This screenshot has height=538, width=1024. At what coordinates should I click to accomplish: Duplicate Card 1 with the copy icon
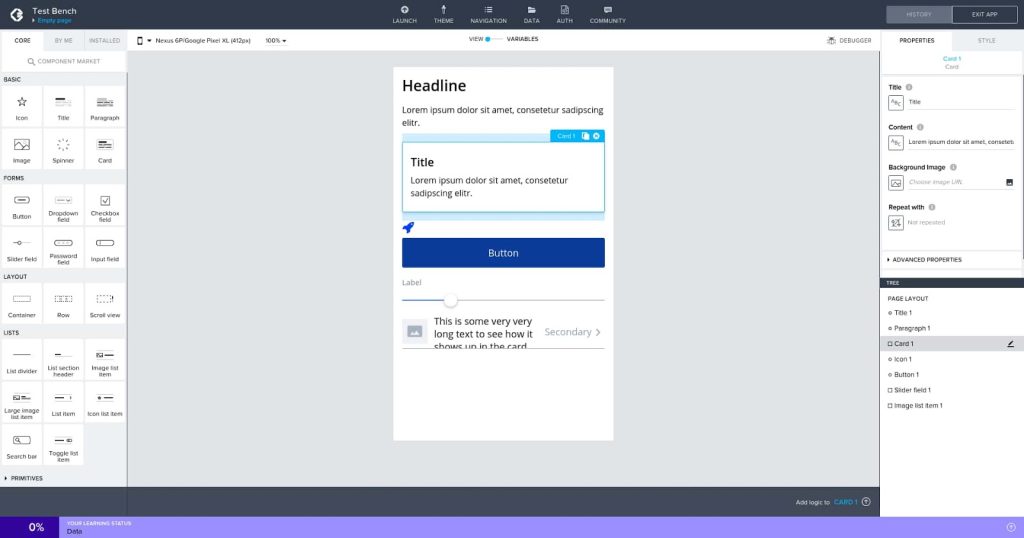pos(585,136)
